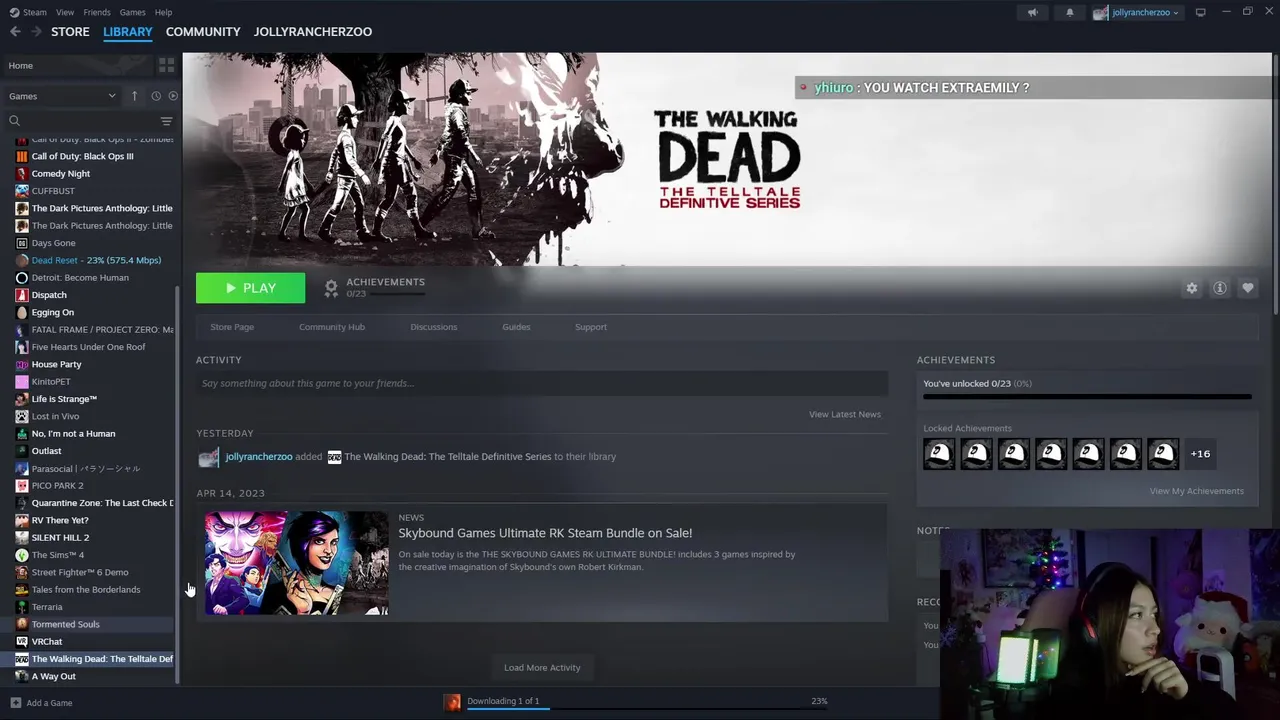1280x720 pixels.
Task: Open the View menu
Action: pos(65,12)
